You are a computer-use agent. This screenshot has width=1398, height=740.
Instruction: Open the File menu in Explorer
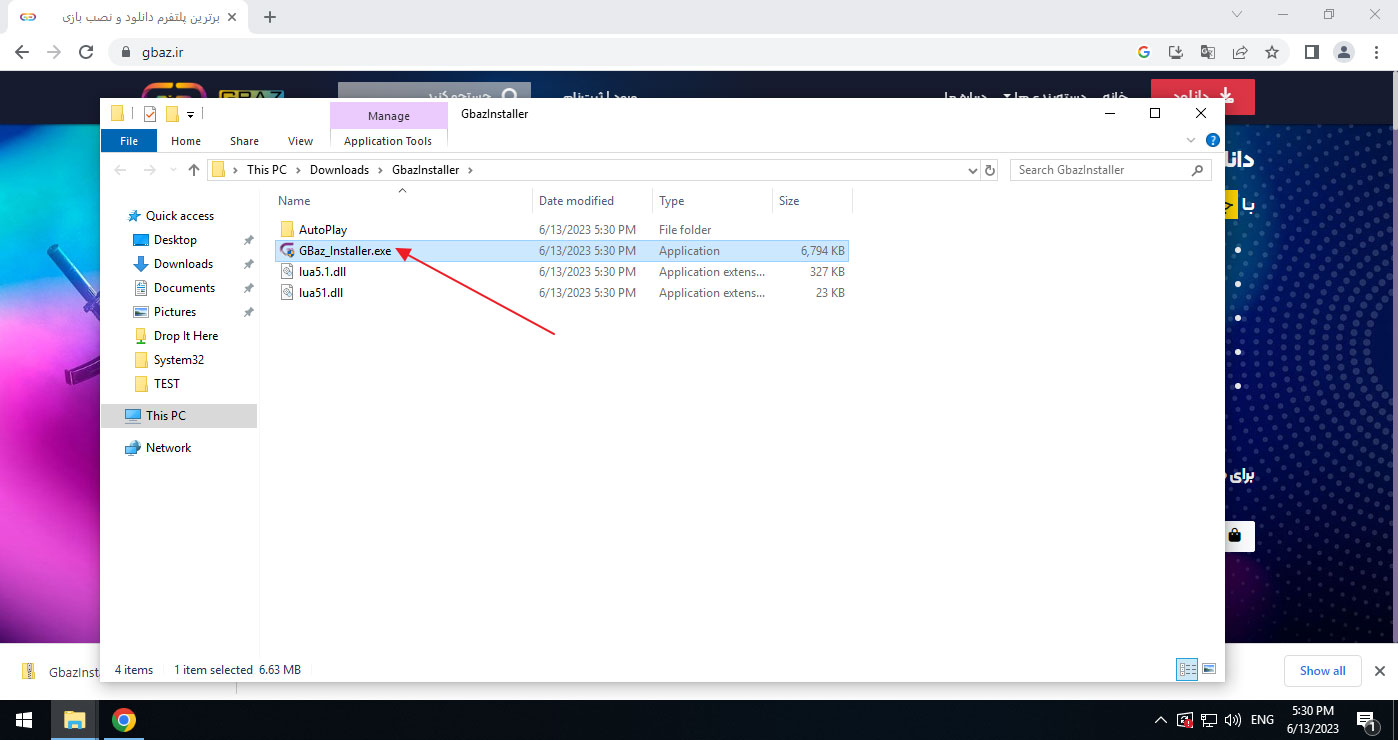(x=129, y=141)
